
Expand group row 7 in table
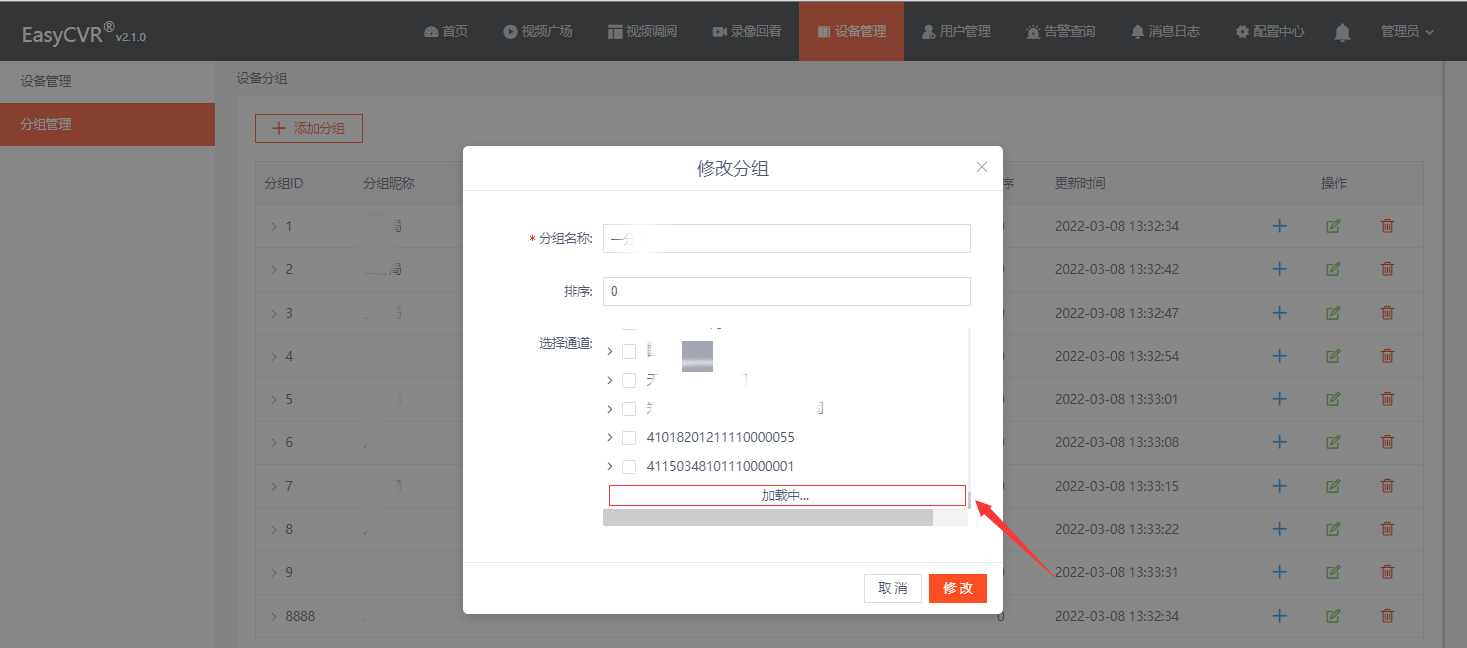click(x=273, y=486)
